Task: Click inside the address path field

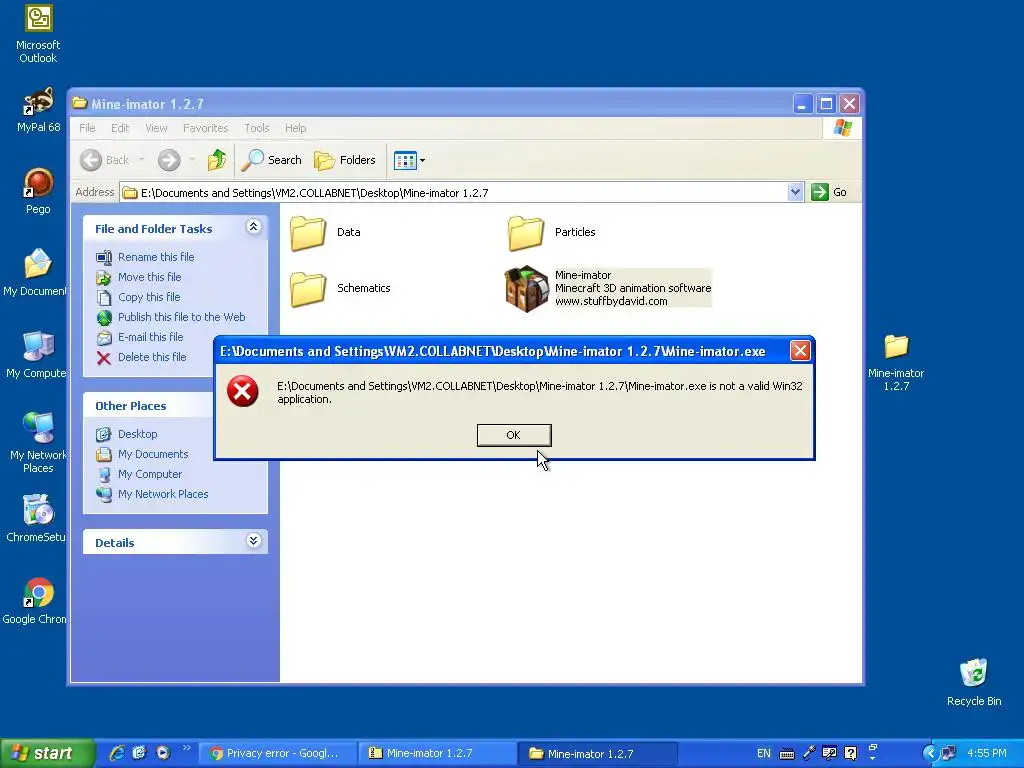Action: 454,193
